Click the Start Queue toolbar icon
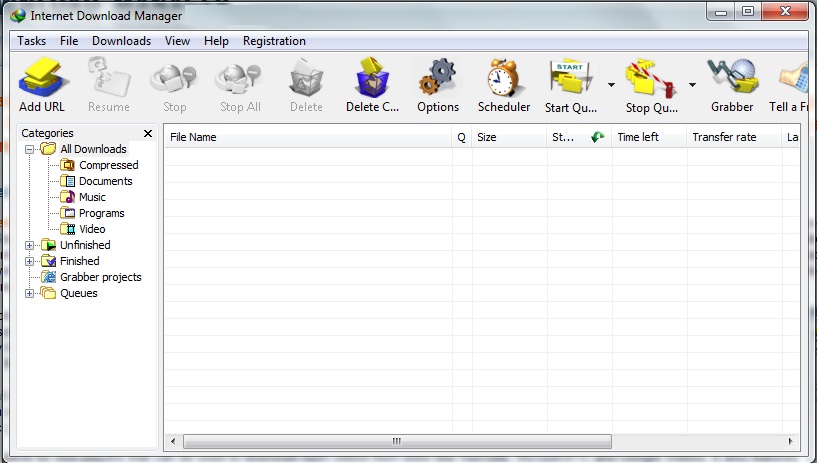Screen dimensions: 817x463 coord(571,79)
